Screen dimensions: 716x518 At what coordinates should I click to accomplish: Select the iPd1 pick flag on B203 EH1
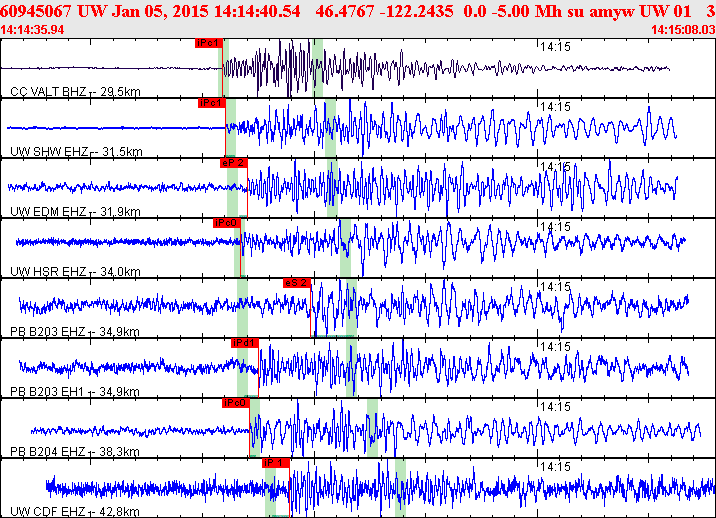click(245, 343)
